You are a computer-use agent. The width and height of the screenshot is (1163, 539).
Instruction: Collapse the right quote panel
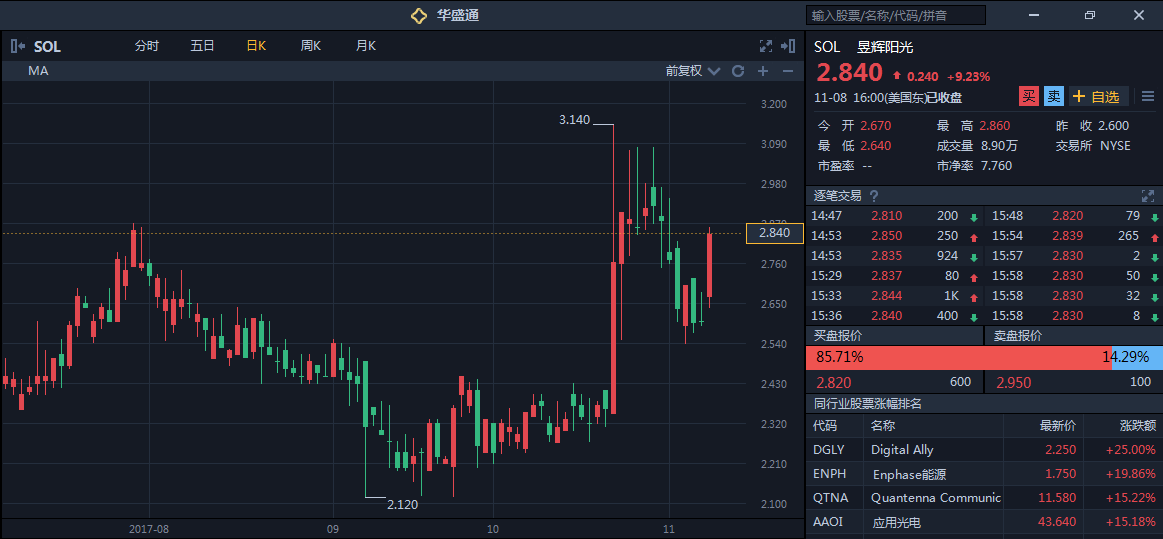pyautogui.click(x=789, y=46)
